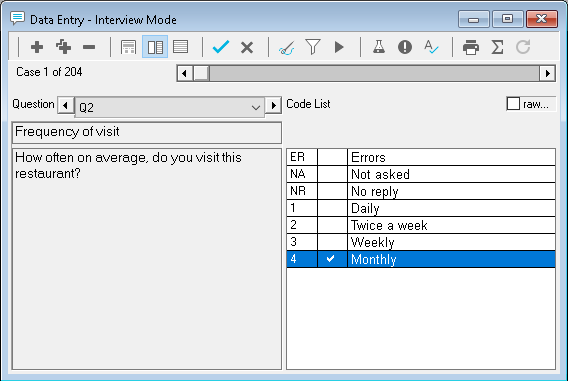Viewport: 568px width, 381px height.
Task: Click the greyed refresh arrow icon
Action: [523, 47]
